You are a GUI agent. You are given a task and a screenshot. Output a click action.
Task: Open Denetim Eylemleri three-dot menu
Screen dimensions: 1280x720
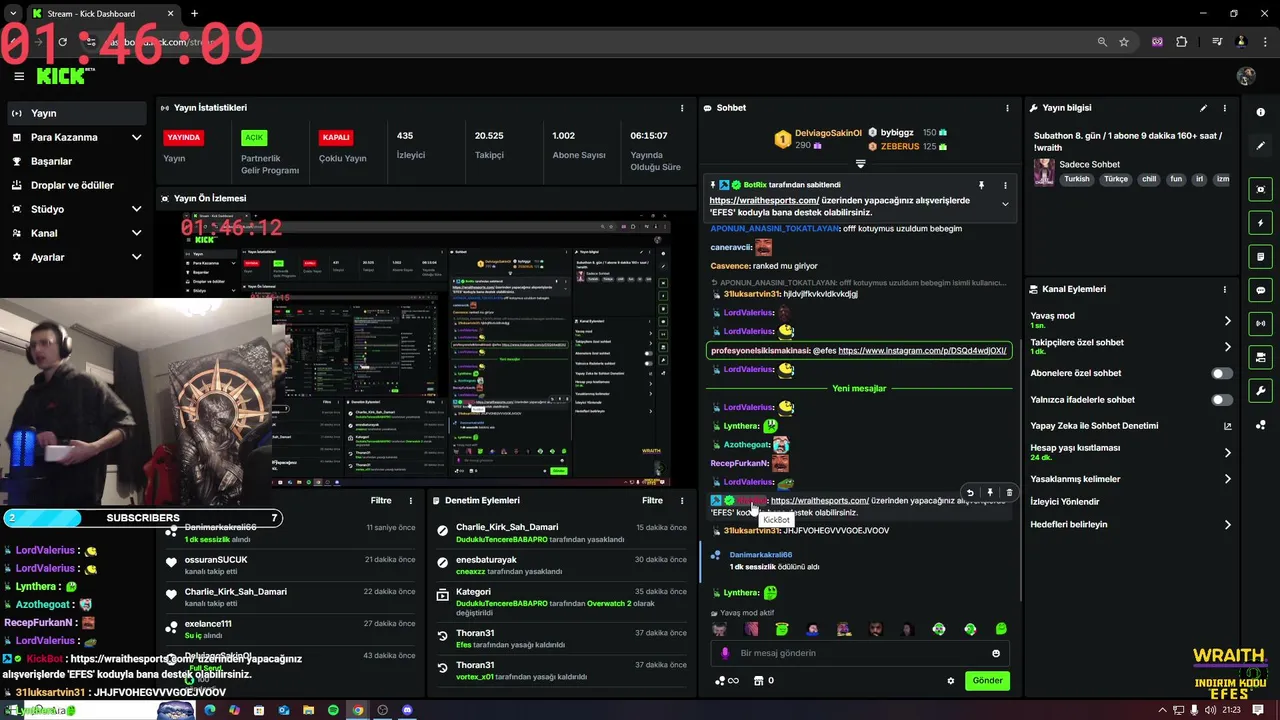click(682, 501)
